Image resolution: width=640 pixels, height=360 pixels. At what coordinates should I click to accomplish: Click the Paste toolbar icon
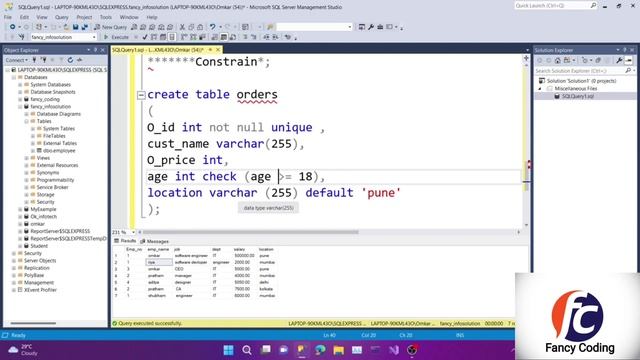tap(200, 27)
